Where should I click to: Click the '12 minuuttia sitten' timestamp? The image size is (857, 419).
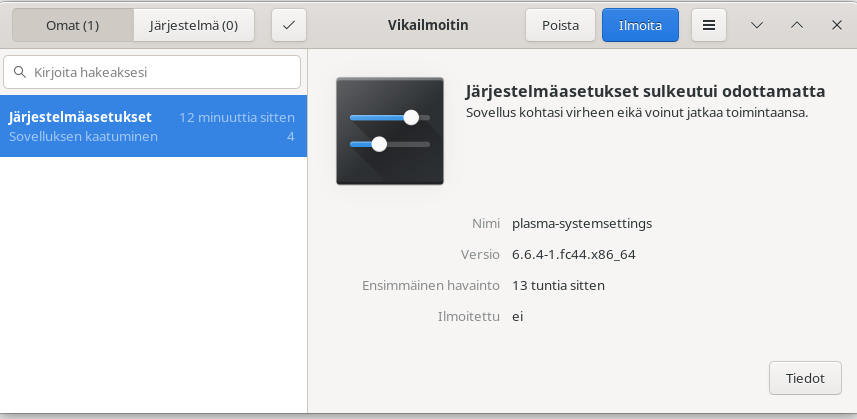tap(237, 117)
